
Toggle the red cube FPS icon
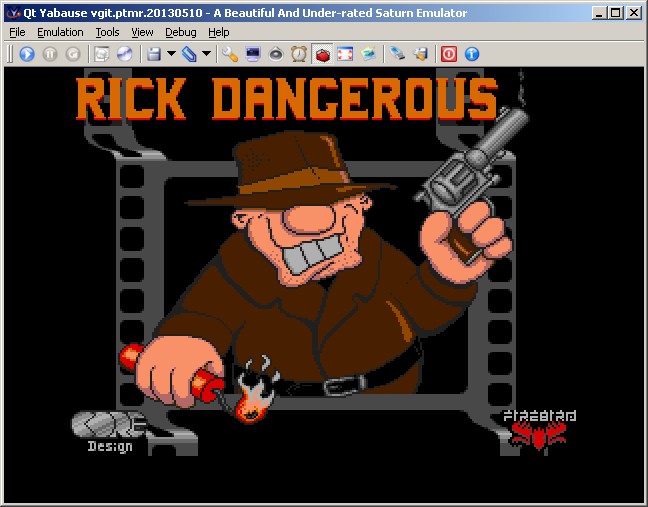pyautogui.click(x=322, y=54)
